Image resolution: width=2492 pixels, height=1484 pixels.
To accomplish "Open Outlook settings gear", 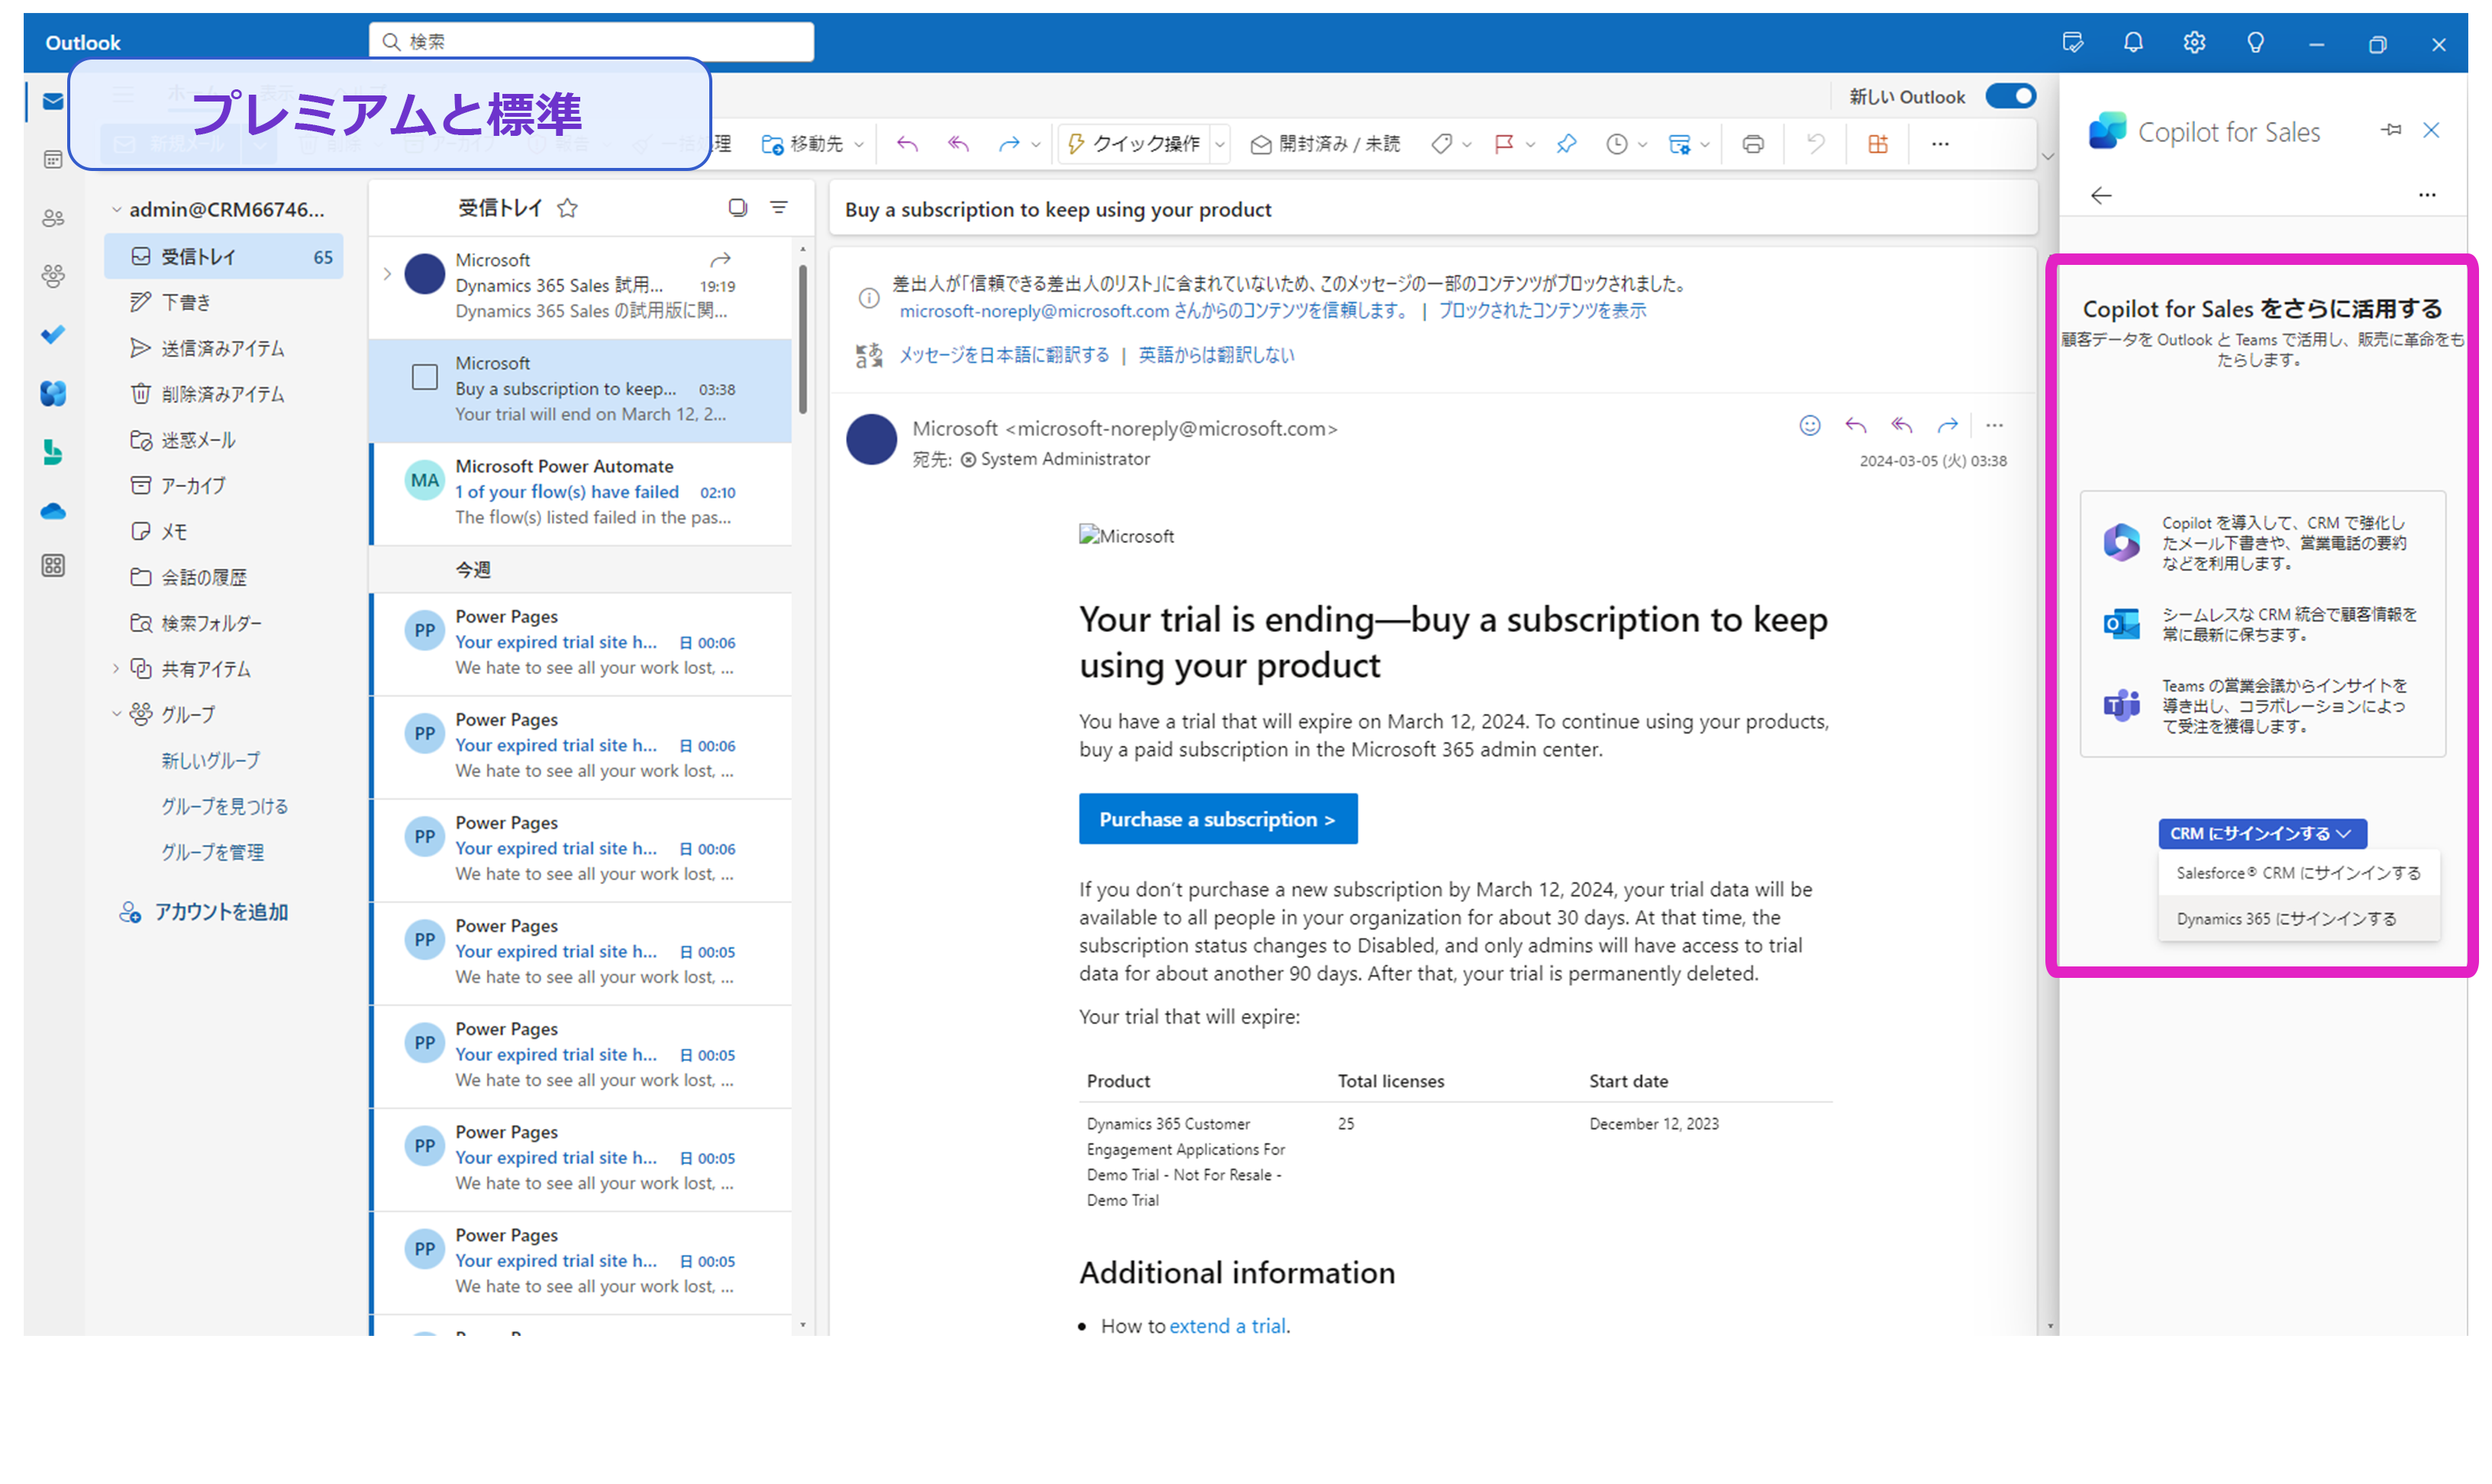I will pos(2194,42).
